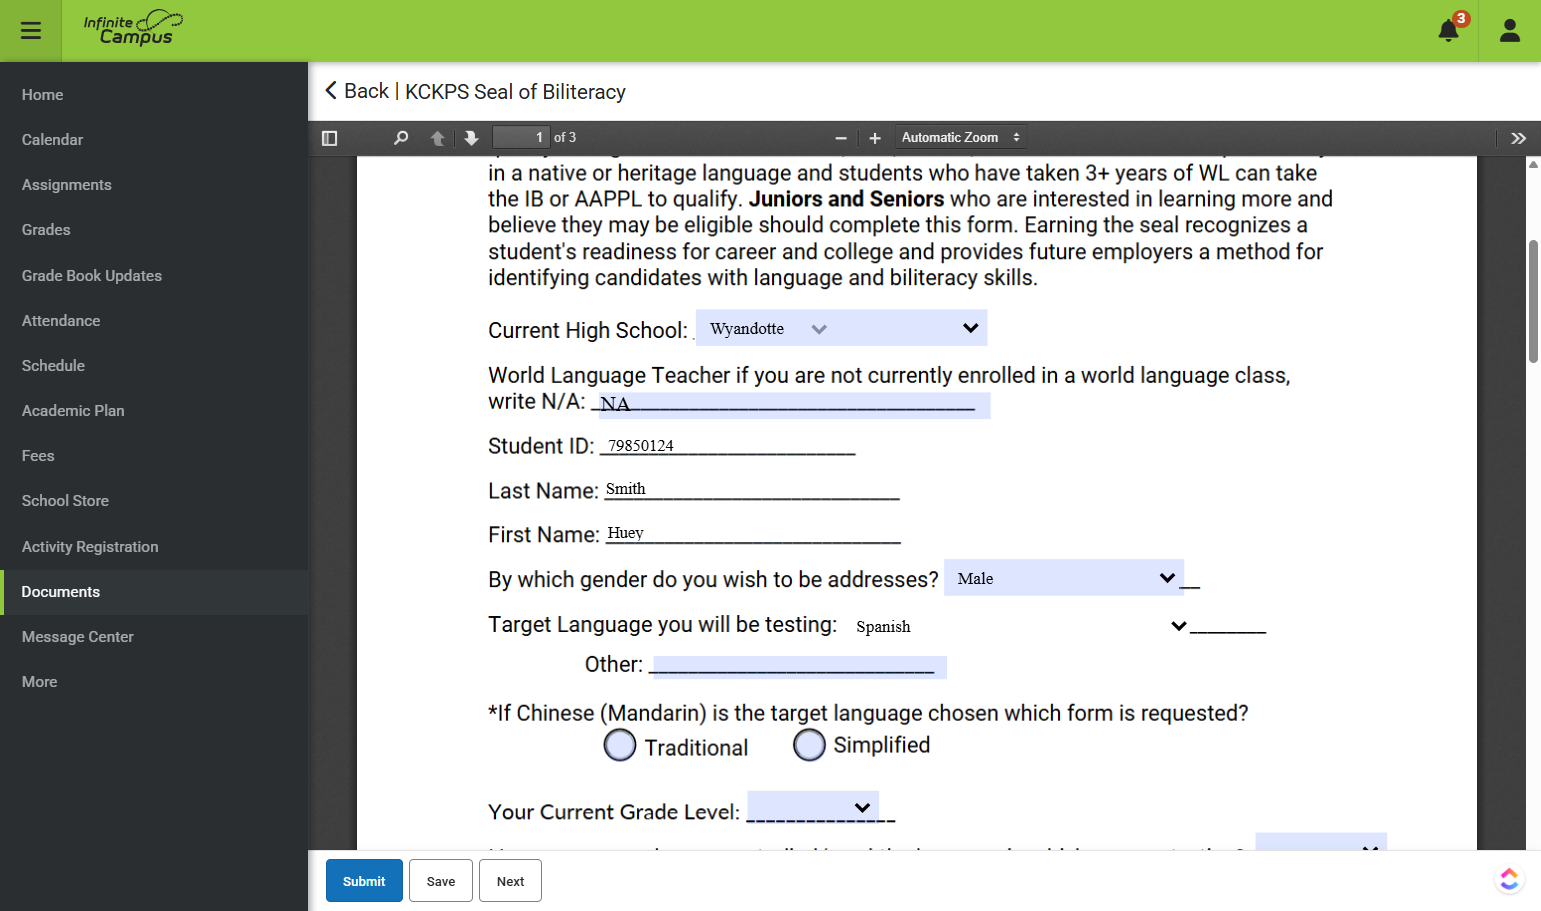Open the hamburger navigation menu
This screenshot has height=911, width=1541.
point(31,31)
